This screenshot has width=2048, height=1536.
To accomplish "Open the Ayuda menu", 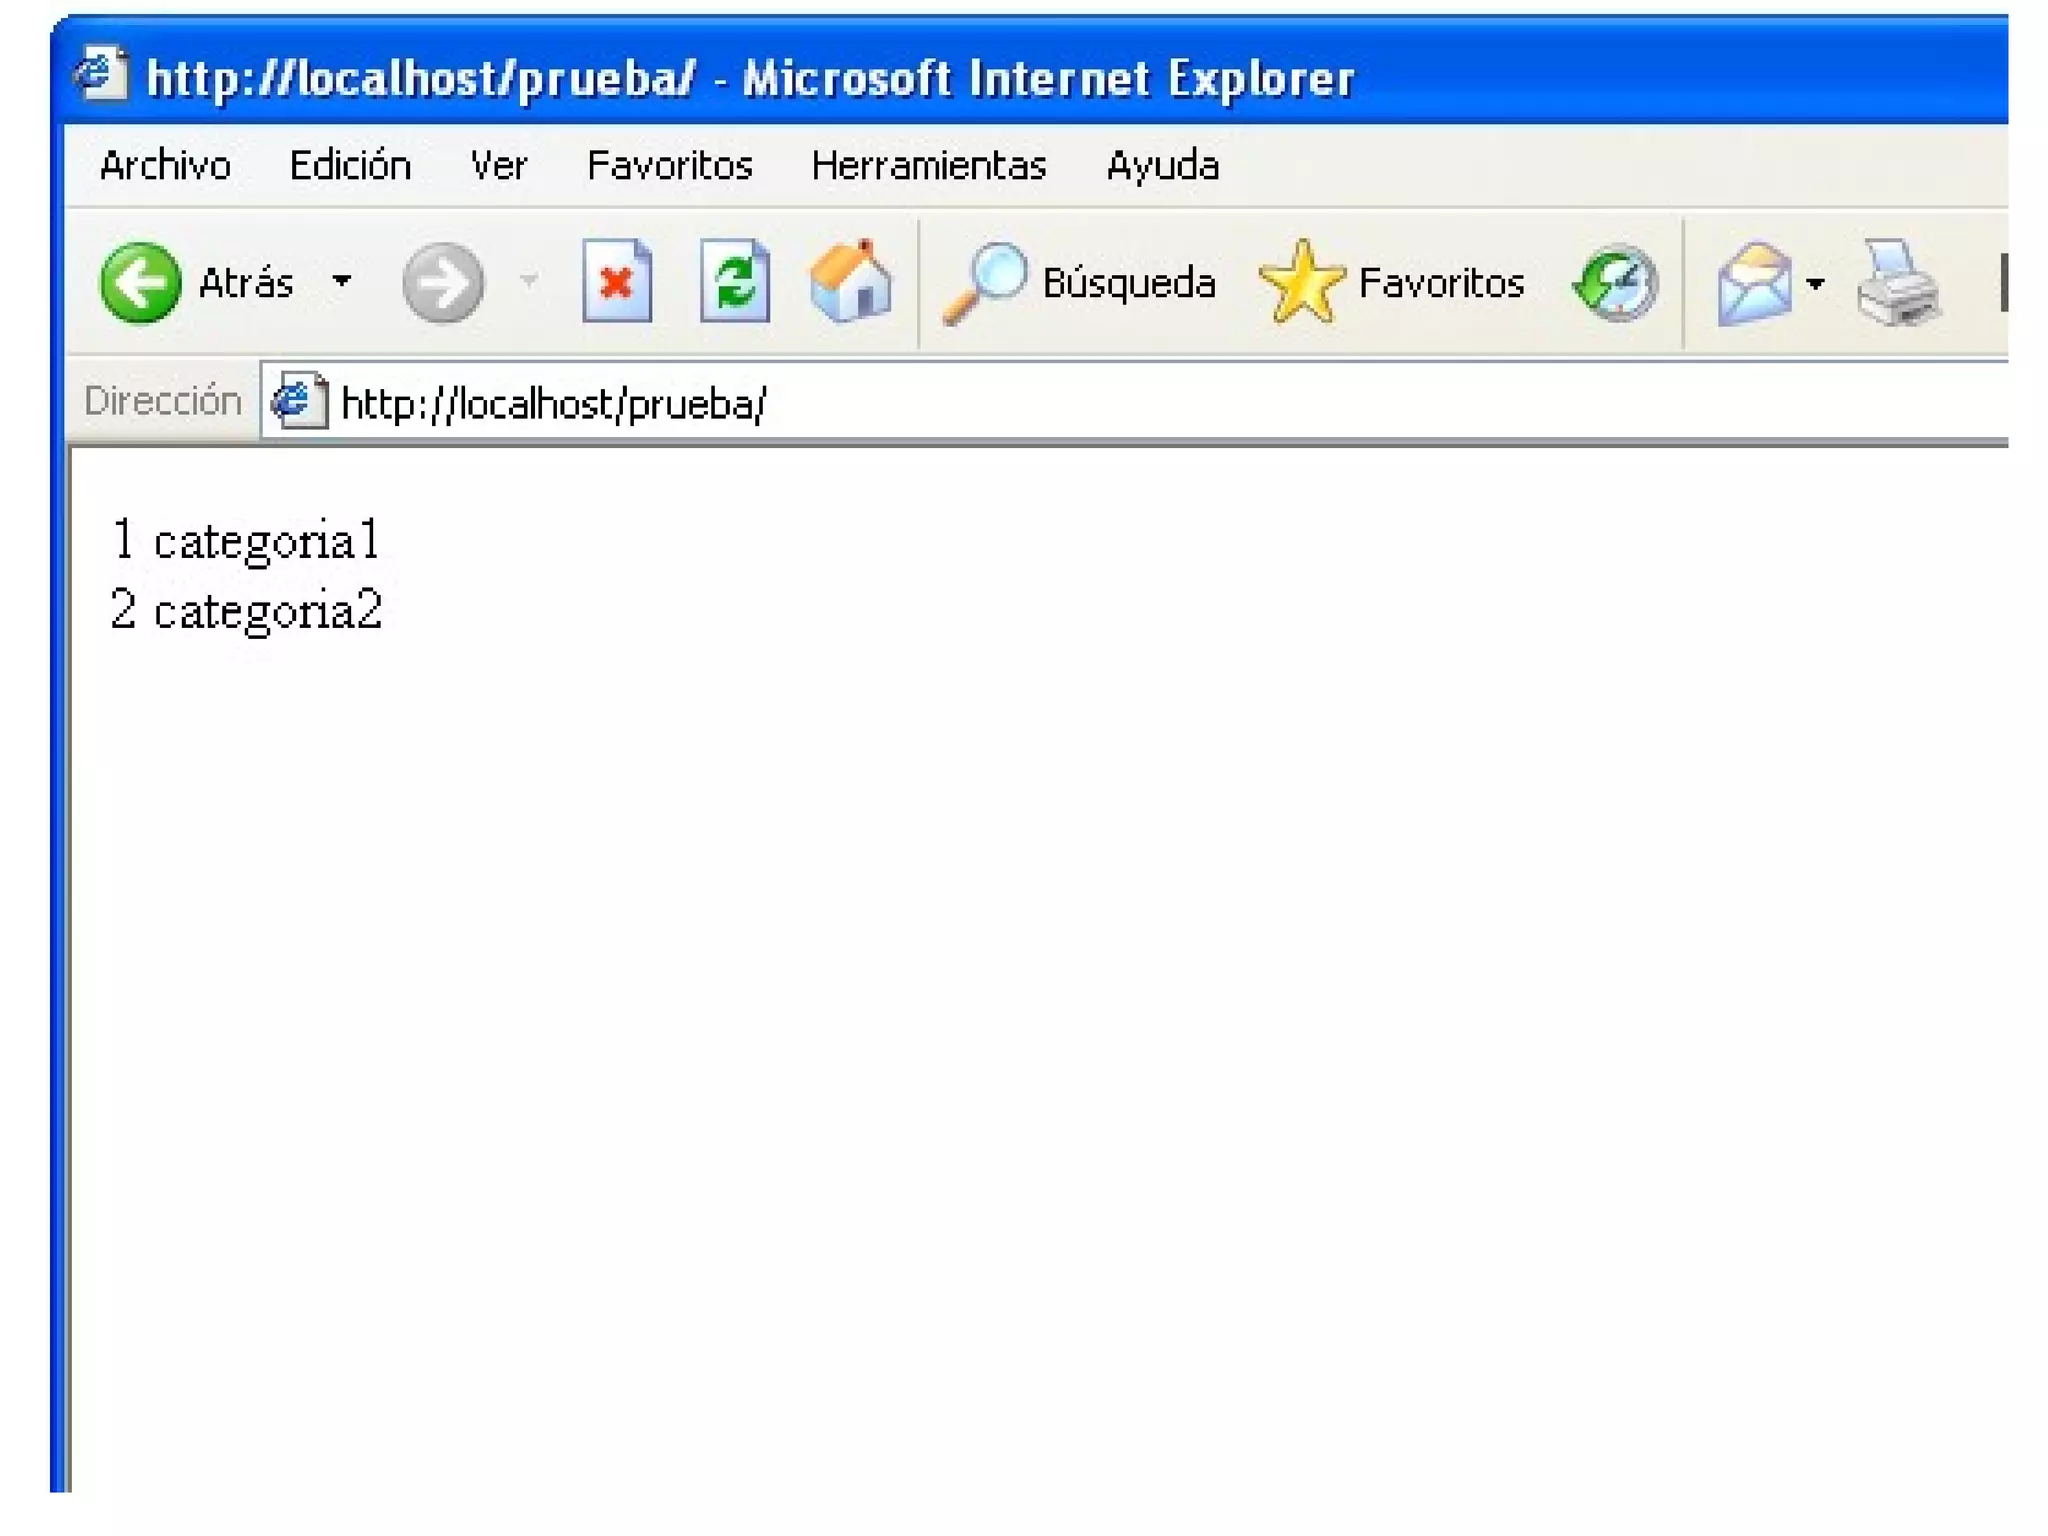I will pos(1162,166).
